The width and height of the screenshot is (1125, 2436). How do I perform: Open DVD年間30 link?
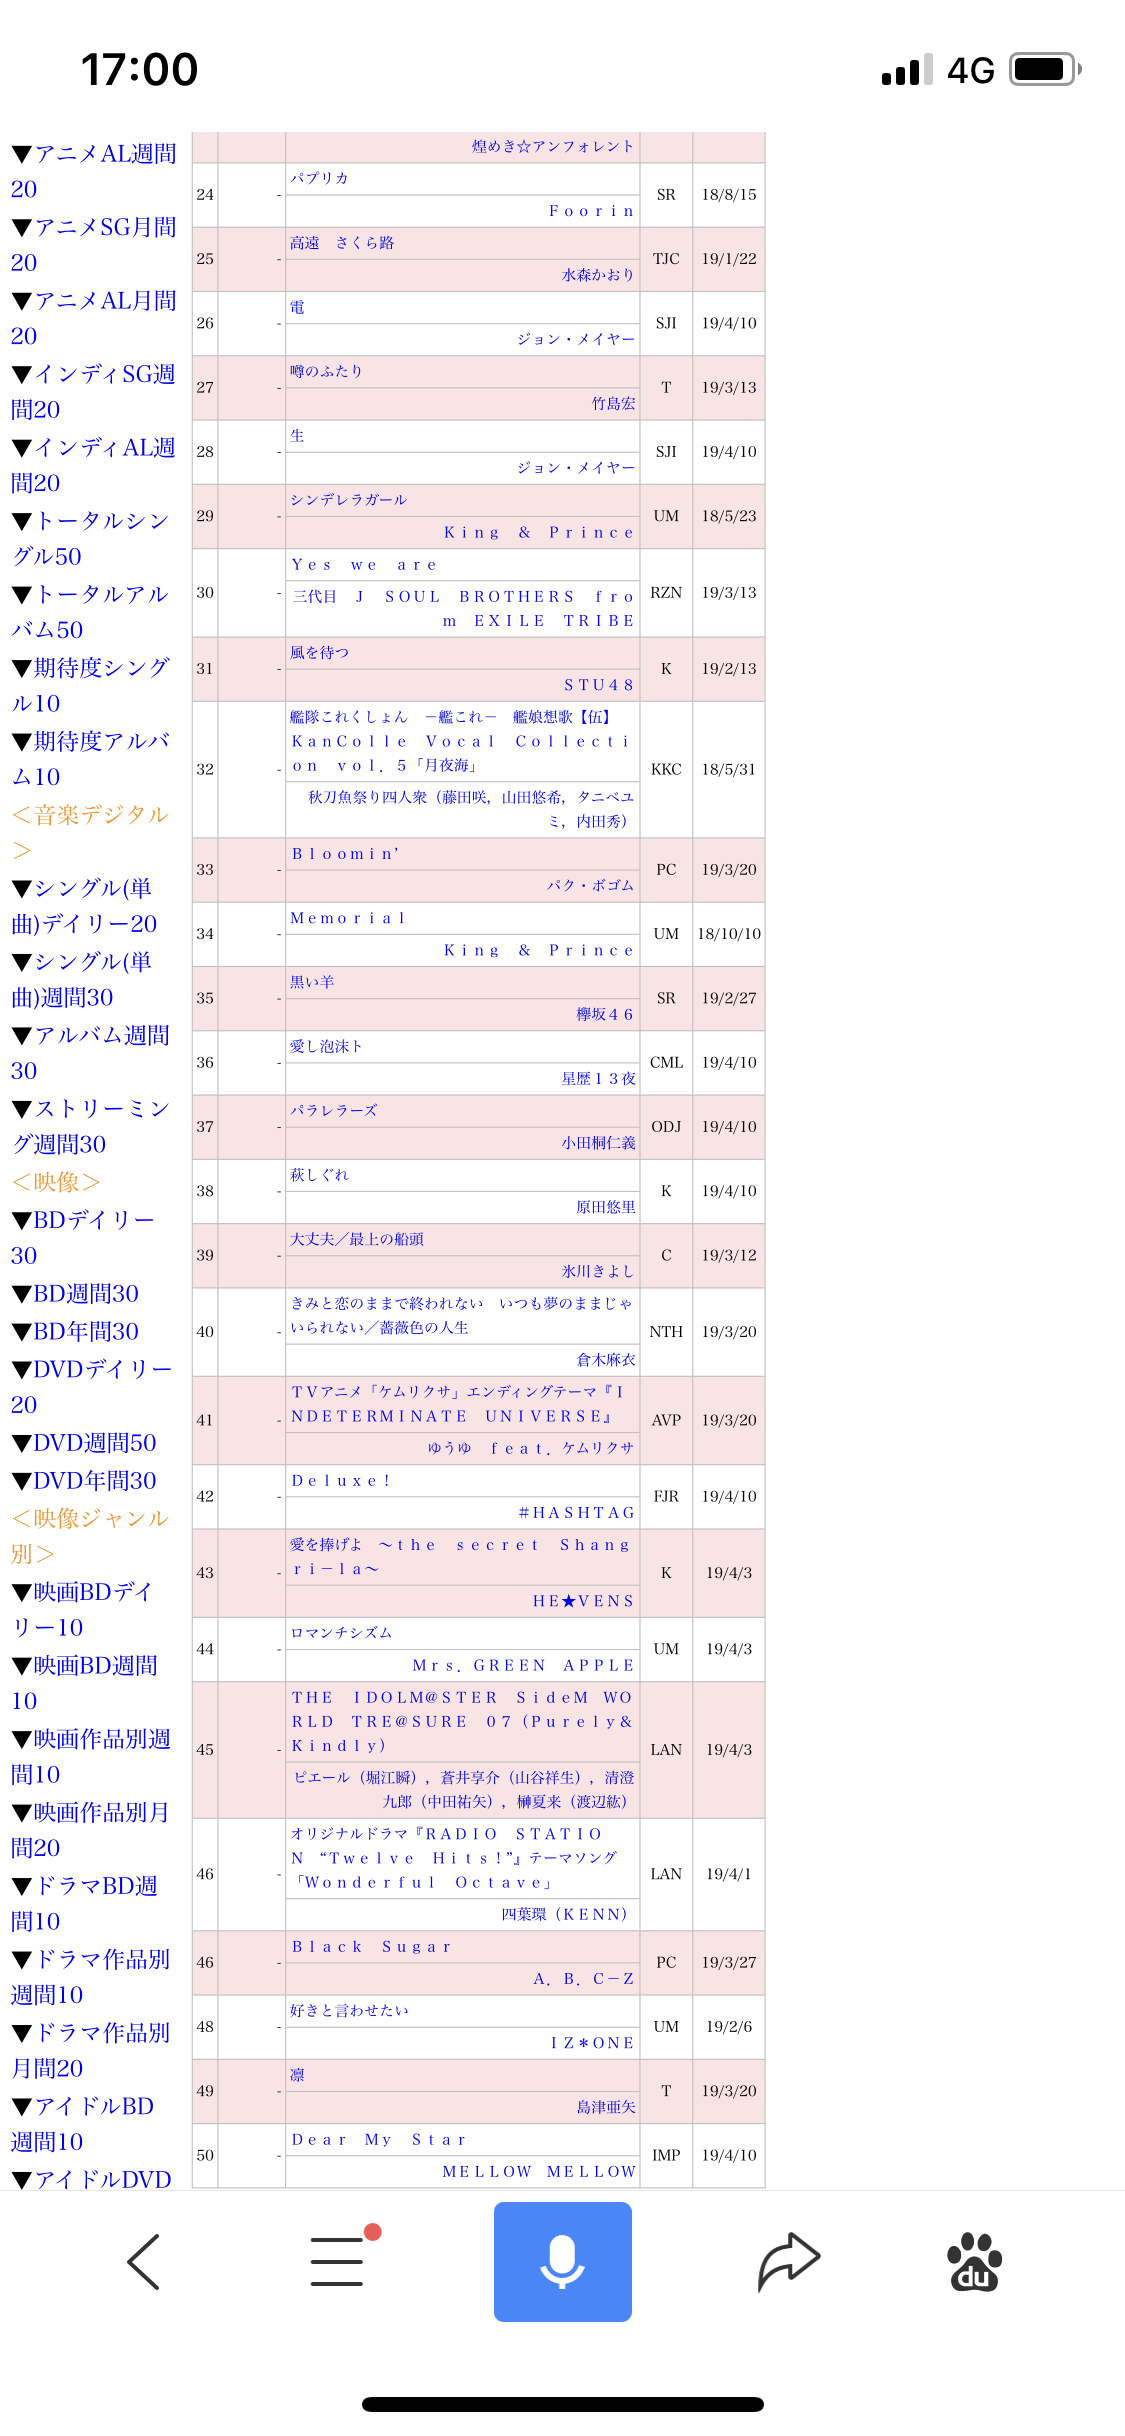click(x=84, y=1480)
